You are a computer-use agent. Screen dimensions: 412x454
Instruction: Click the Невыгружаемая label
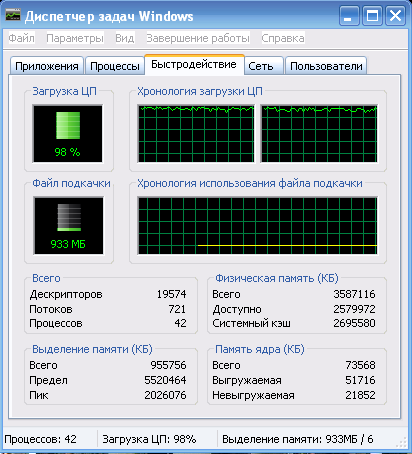253,395
